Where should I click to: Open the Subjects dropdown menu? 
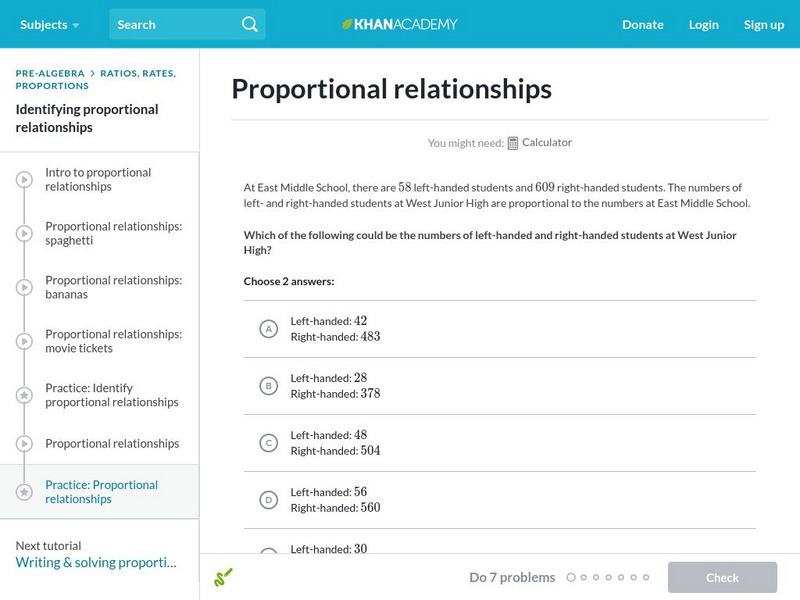click(x=49, y=24)
